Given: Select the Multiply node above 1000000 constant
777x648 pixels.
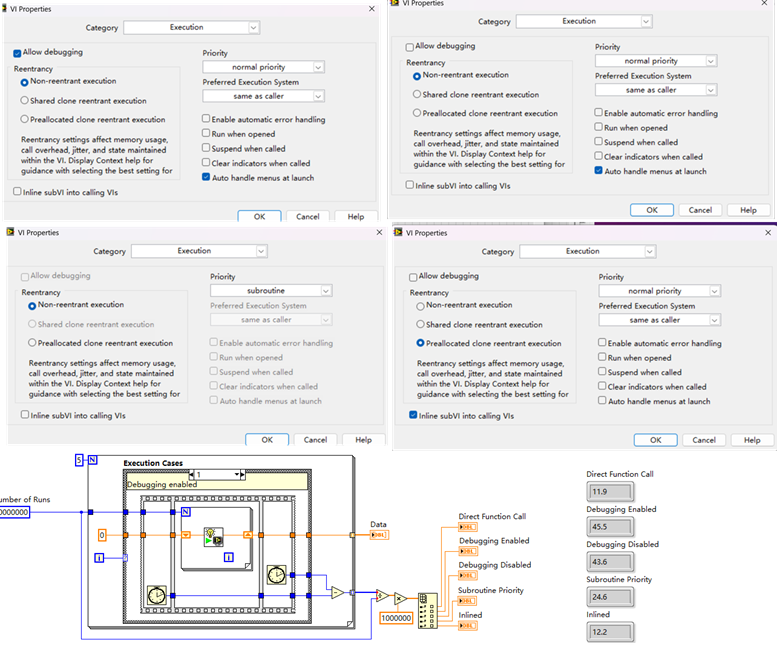Looking at the screenshot, I should click(399, 598).
